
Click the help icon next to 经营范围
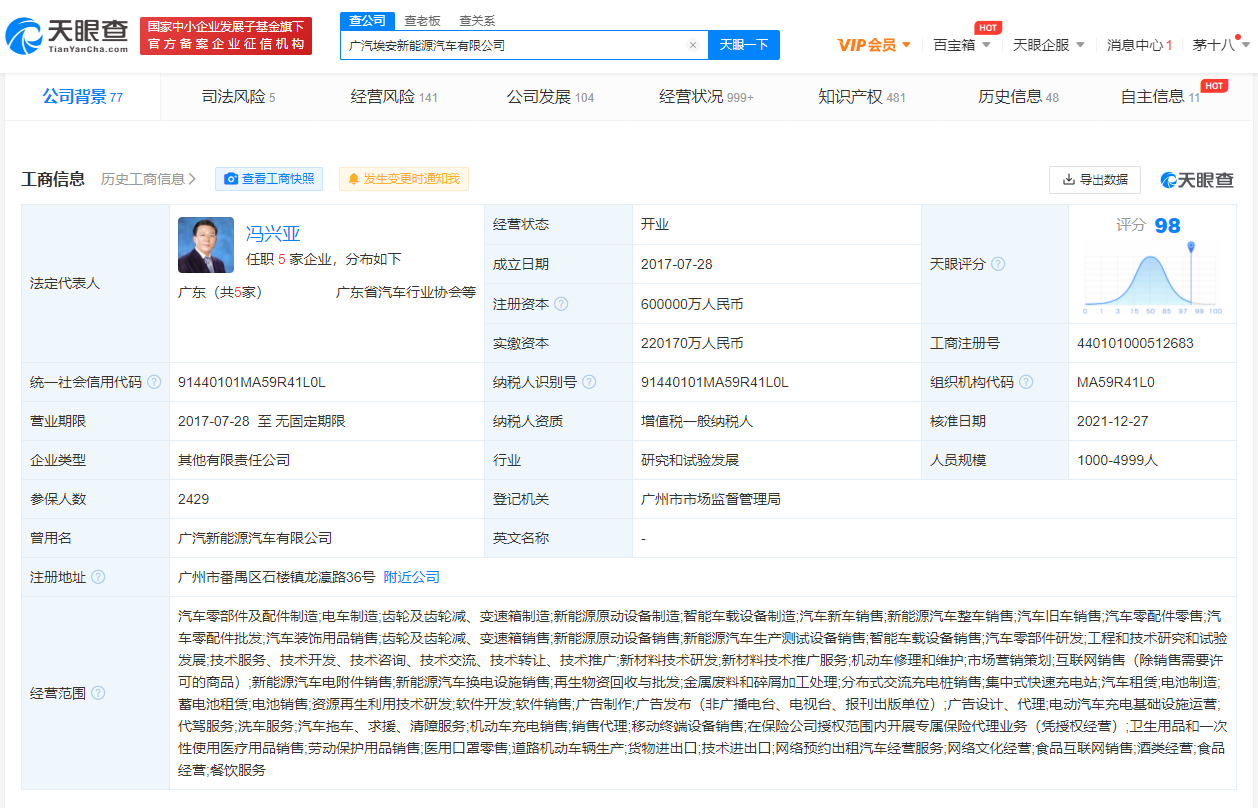(x=98, y=693)
